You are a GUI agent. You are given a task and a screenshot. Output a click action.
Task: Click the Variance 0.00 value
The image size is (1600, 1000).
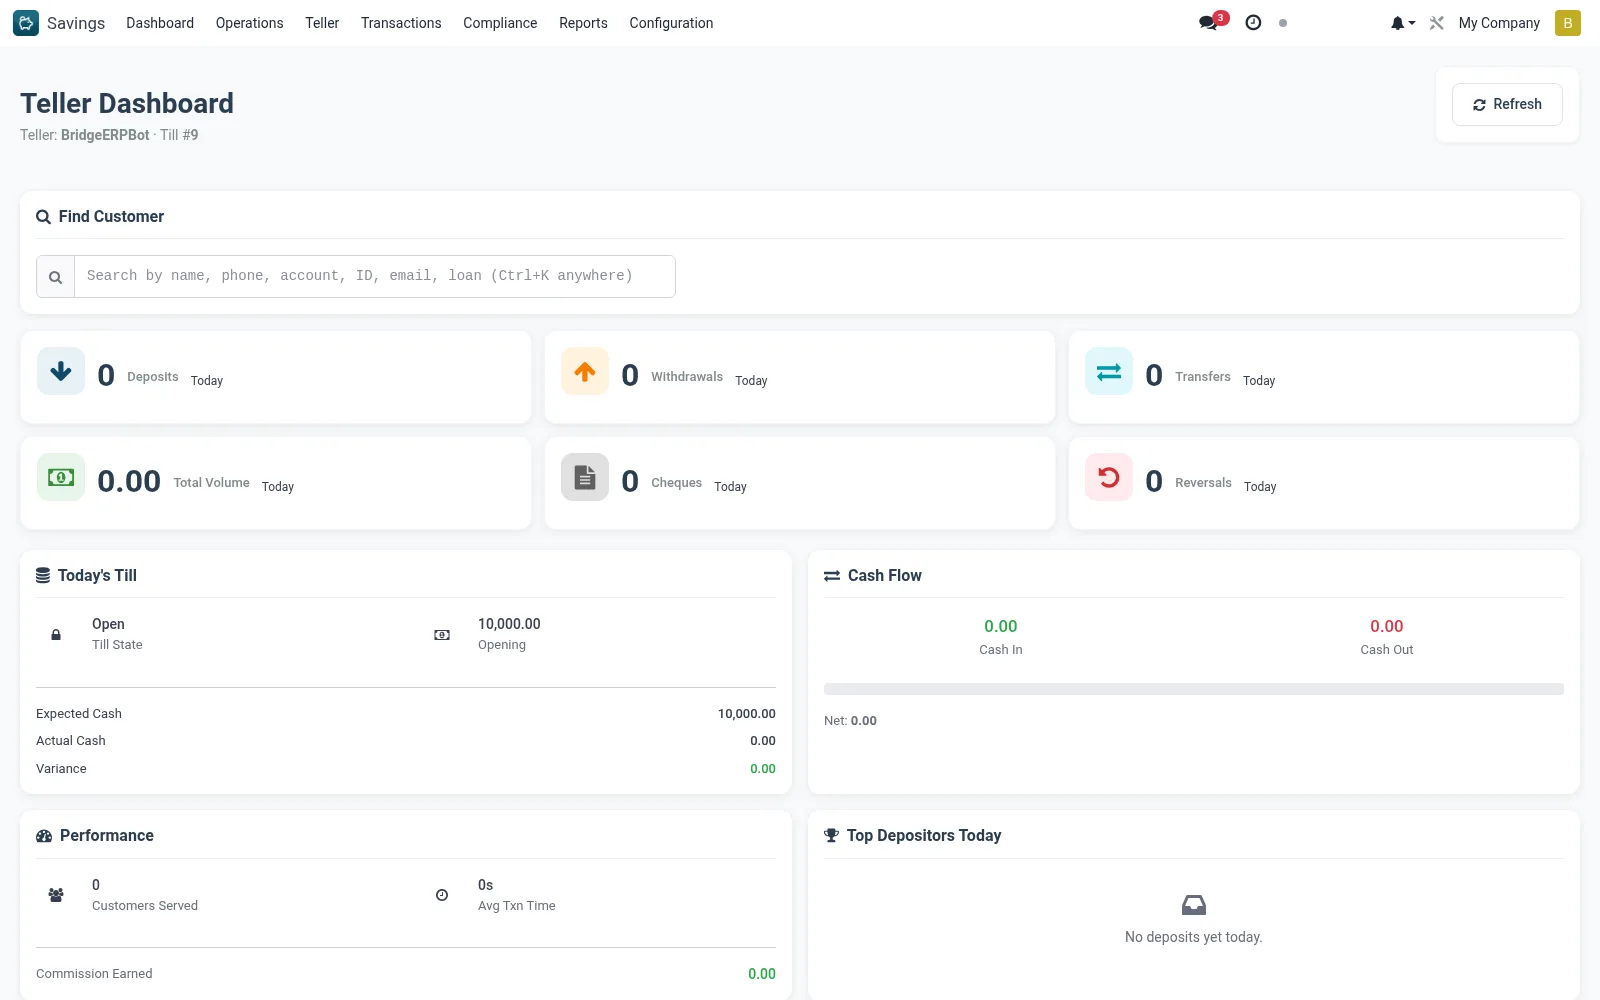[x=763, y=769]
